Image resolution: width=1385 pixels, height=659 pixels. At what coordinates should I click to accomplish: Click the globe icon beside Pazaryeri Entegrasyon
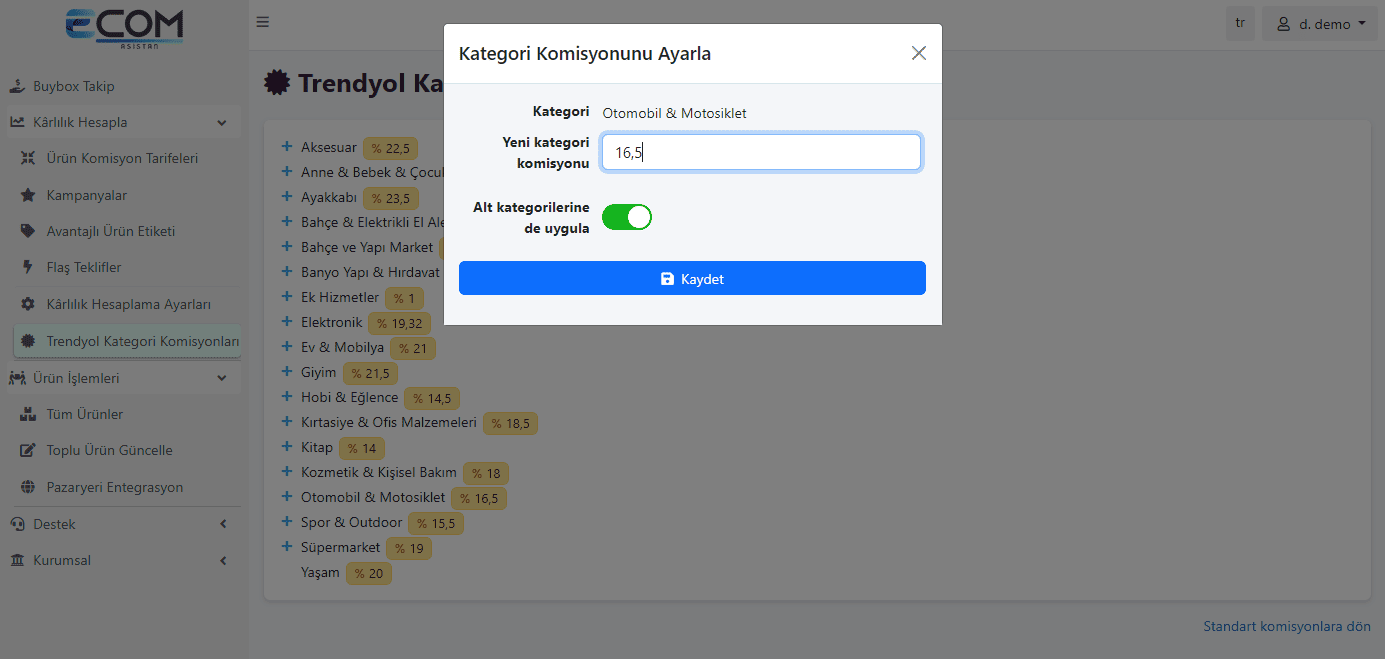[x=28, y=487]
